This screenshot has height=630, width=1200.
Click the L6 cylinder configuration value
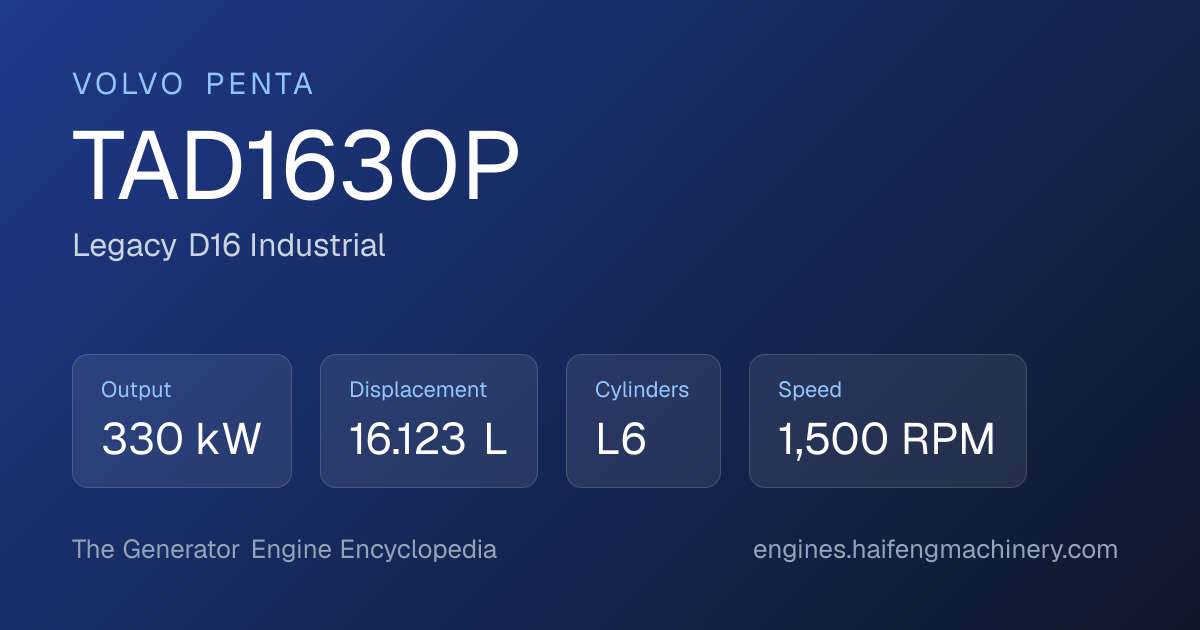click(x=621, y=440)
